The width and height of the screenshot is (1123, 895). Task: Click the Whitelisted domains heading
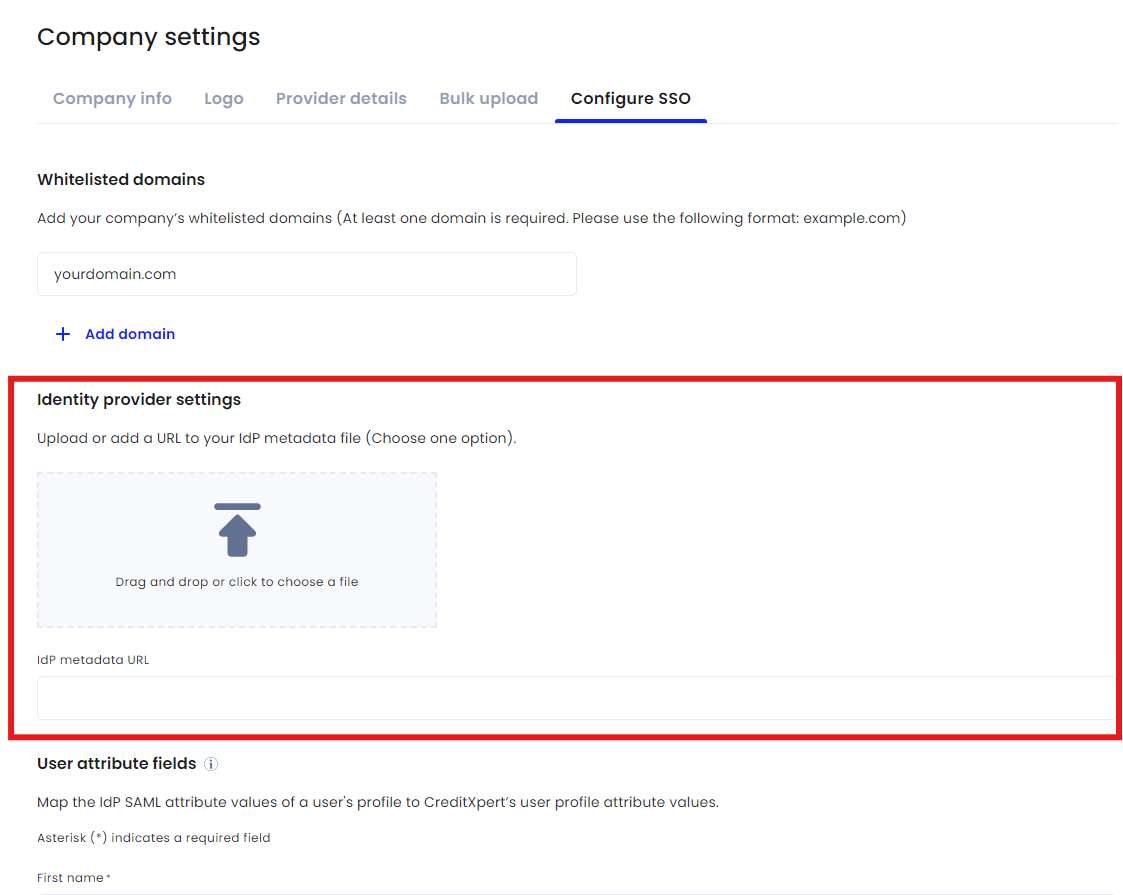[121, 180]
